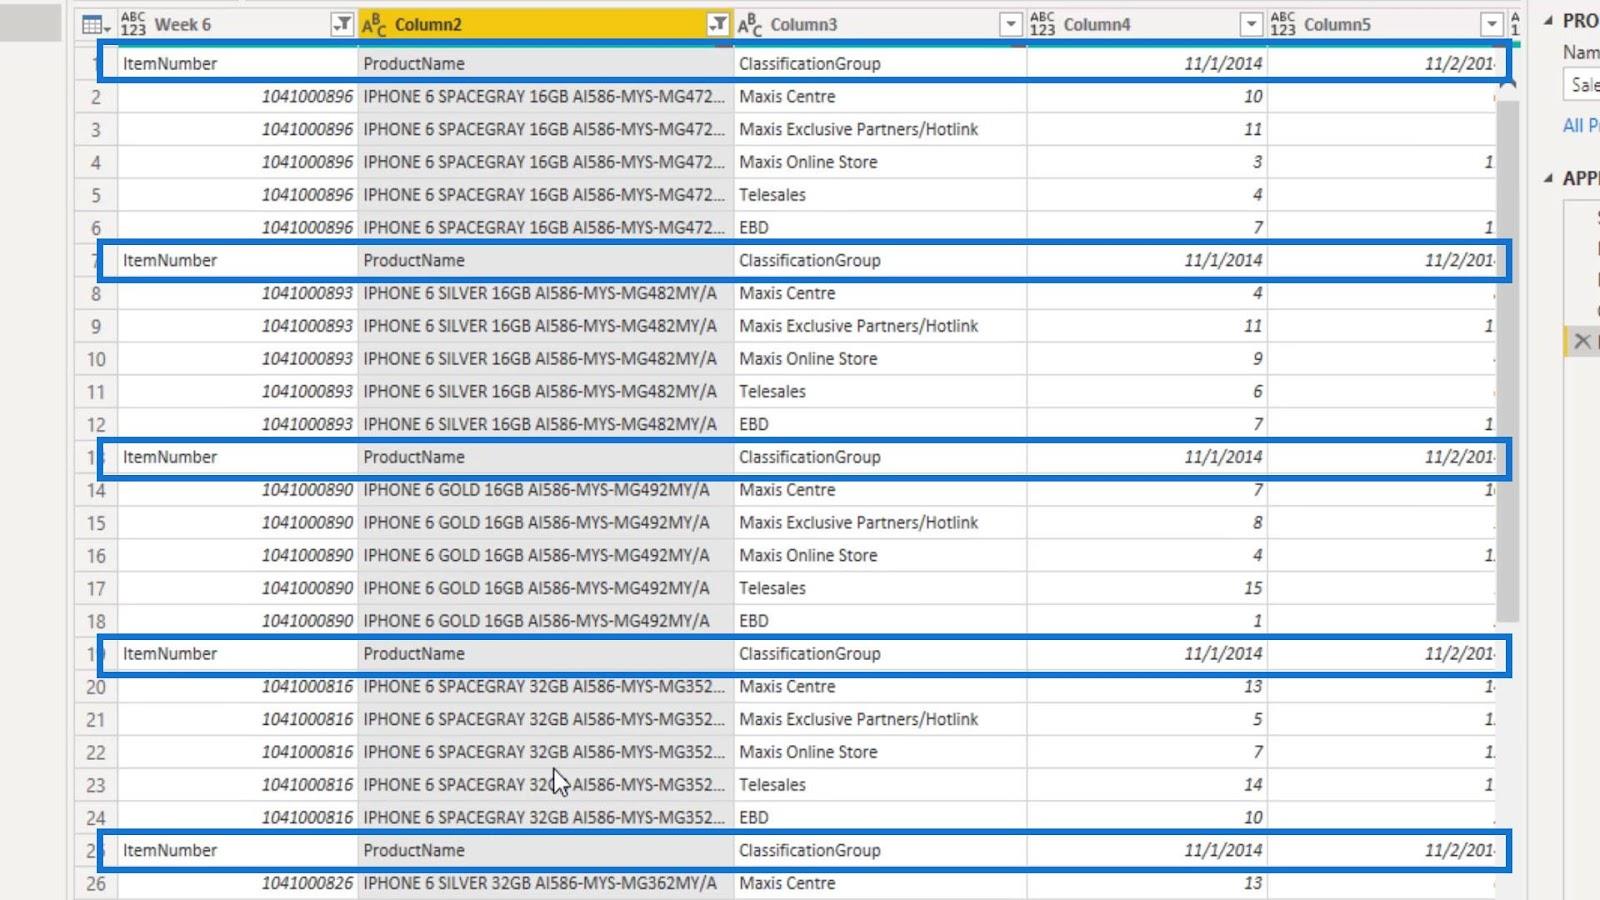This screenshot has height=900, width=1600.
Task: Collapse the Applied Steps section triangle
Action: click(x=1548, y=178)
